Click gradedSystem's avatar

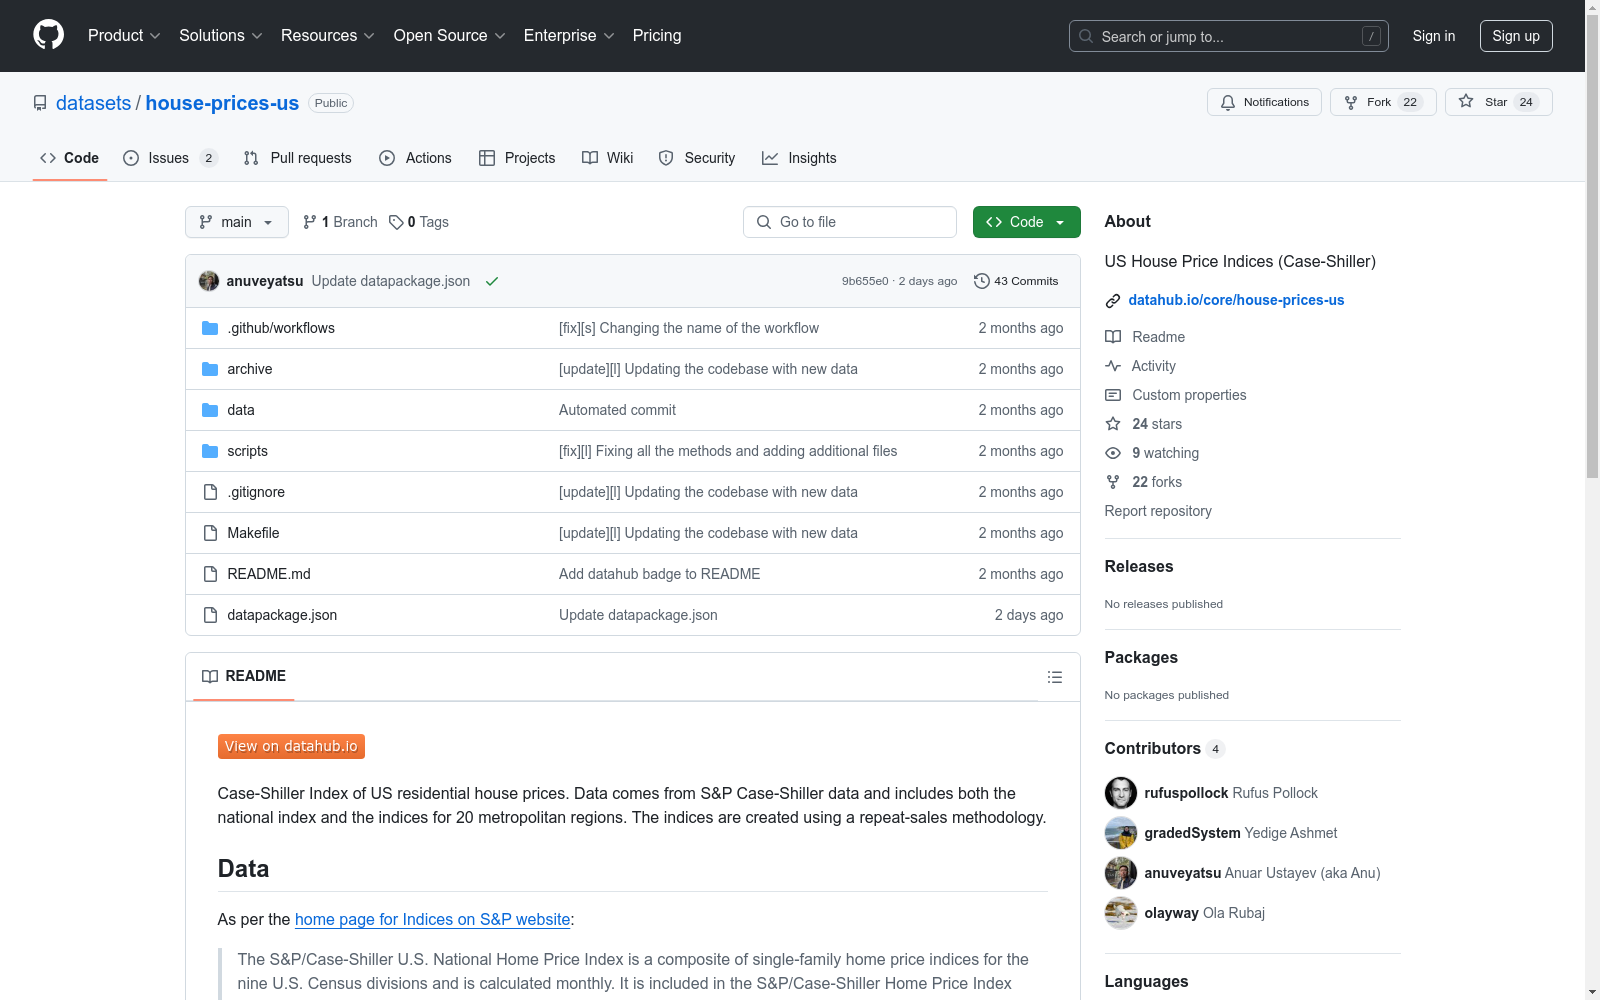coord(1121,833)
